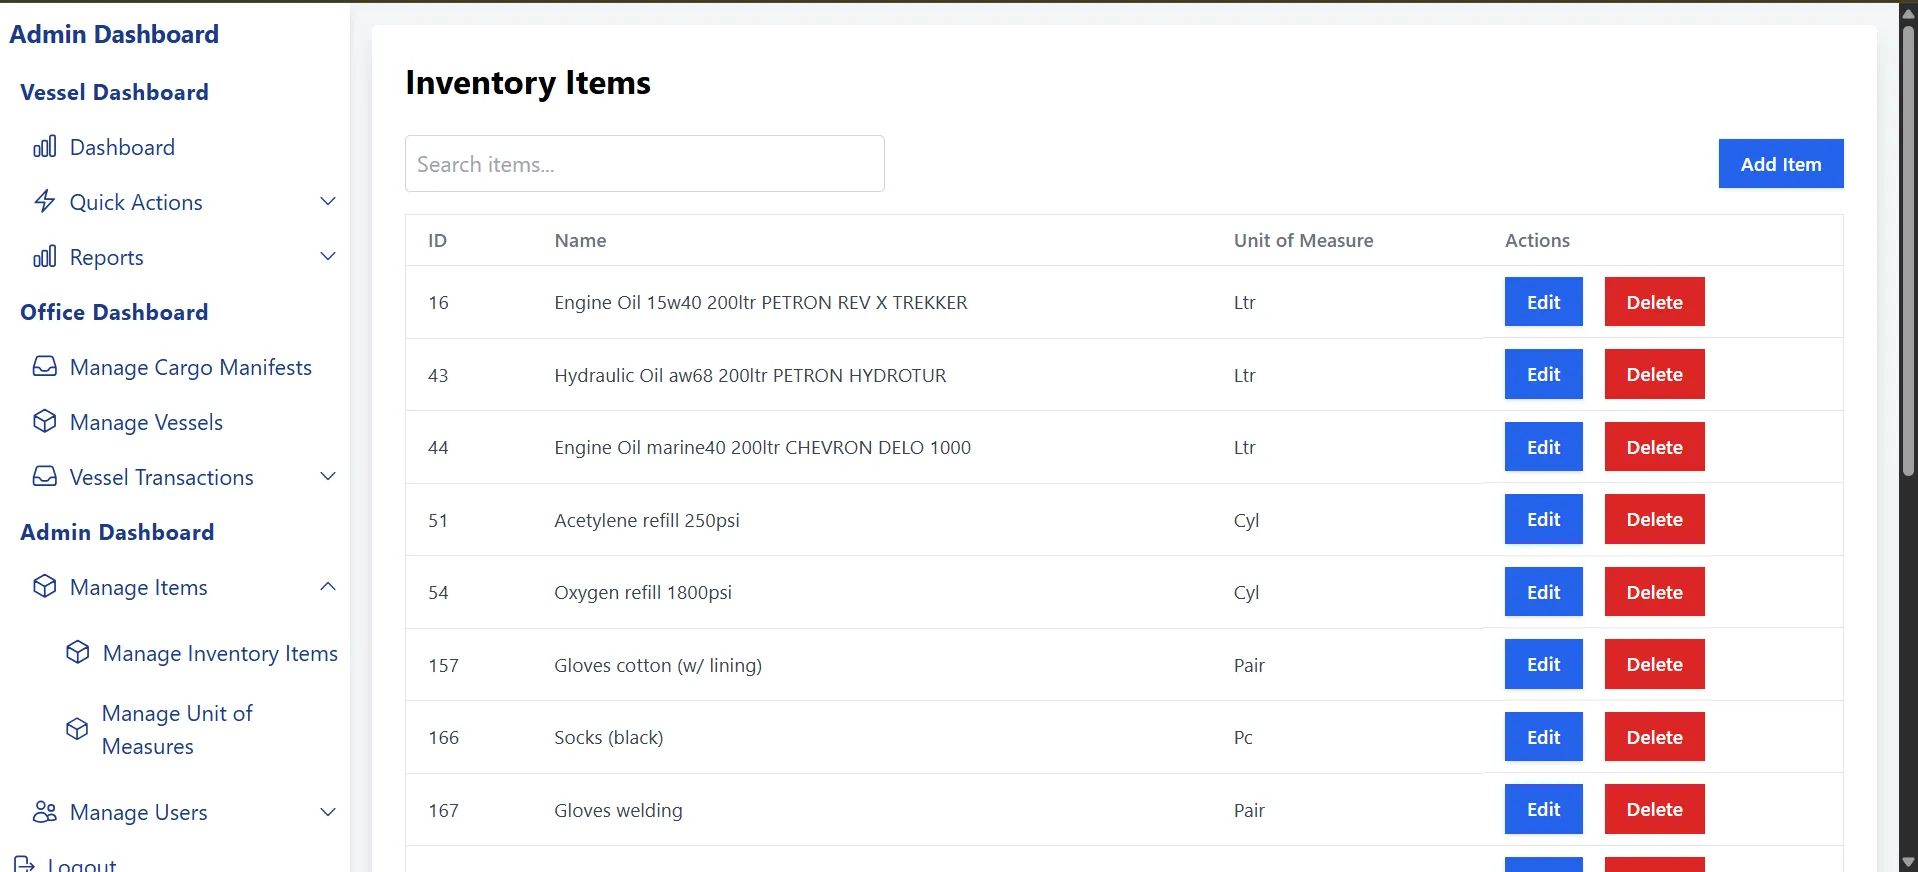This screenshot has width=1918, height=872.
Task: Open Manage Cargo Manifests page
Action: [x=191, y=367]
